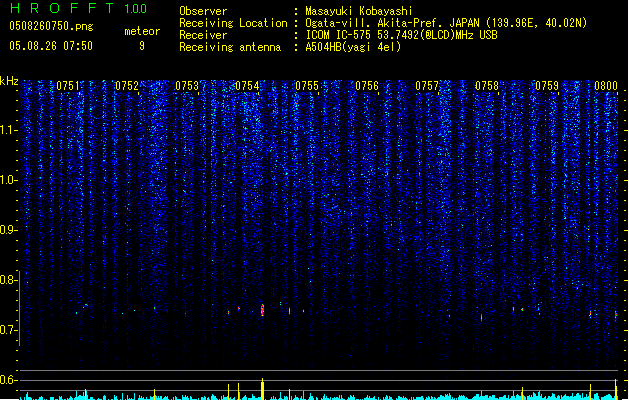Click the 0.7 kHz axis label
The width and height of the screenshot is (629, 400).
(x=8, y=330)
